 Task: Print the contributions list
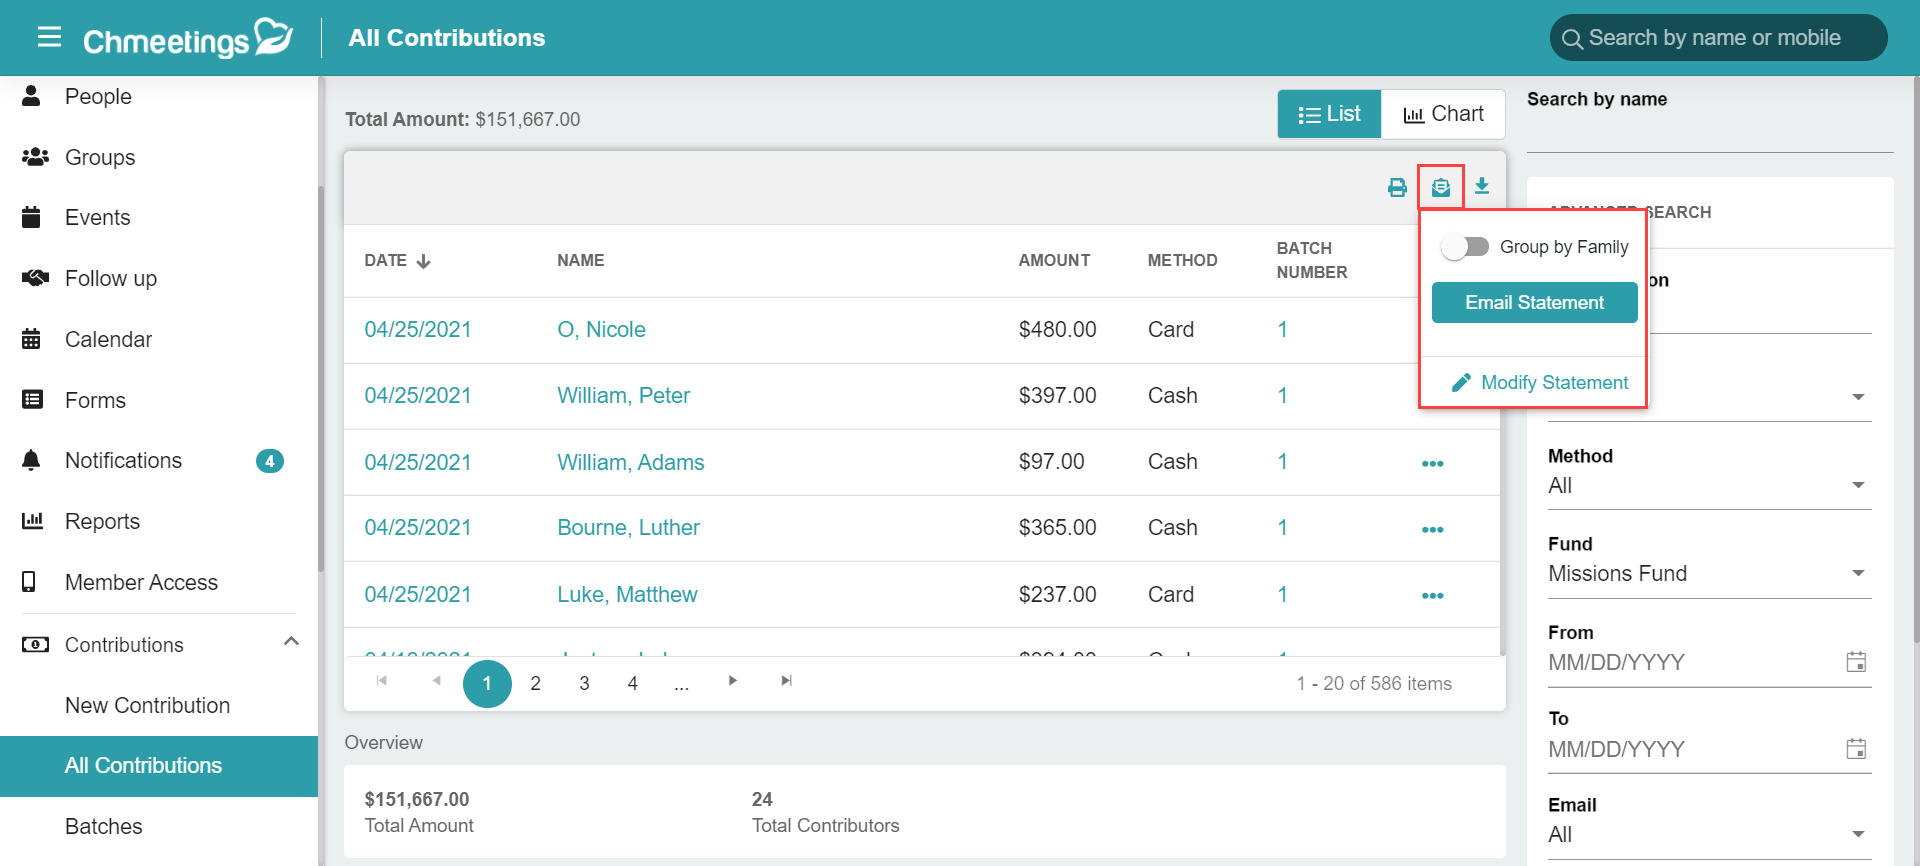1397,187
